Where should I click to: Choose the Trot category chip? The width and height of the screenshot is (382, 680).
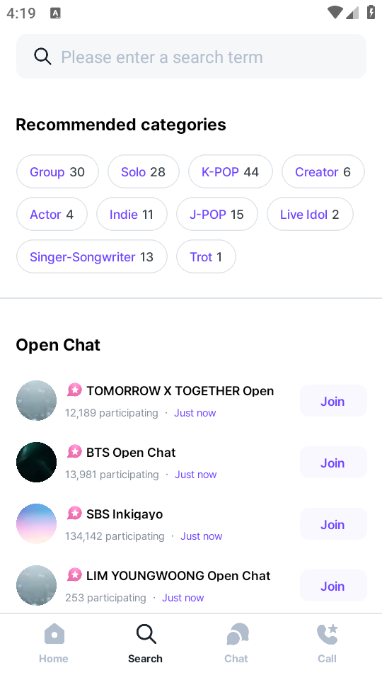[206, 257]
